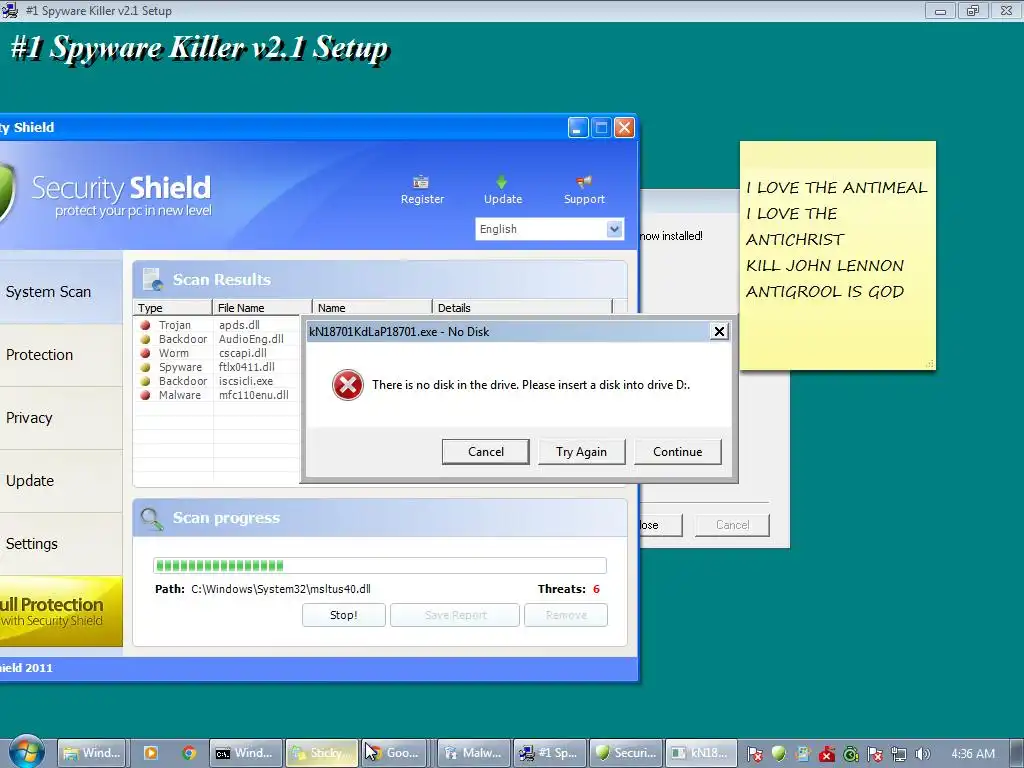The width and height of the screenshot is (1024, 768).
Task: Click the 4:36 AM taskbar clock
Action: pyautogui.click(x=973, y=754)
